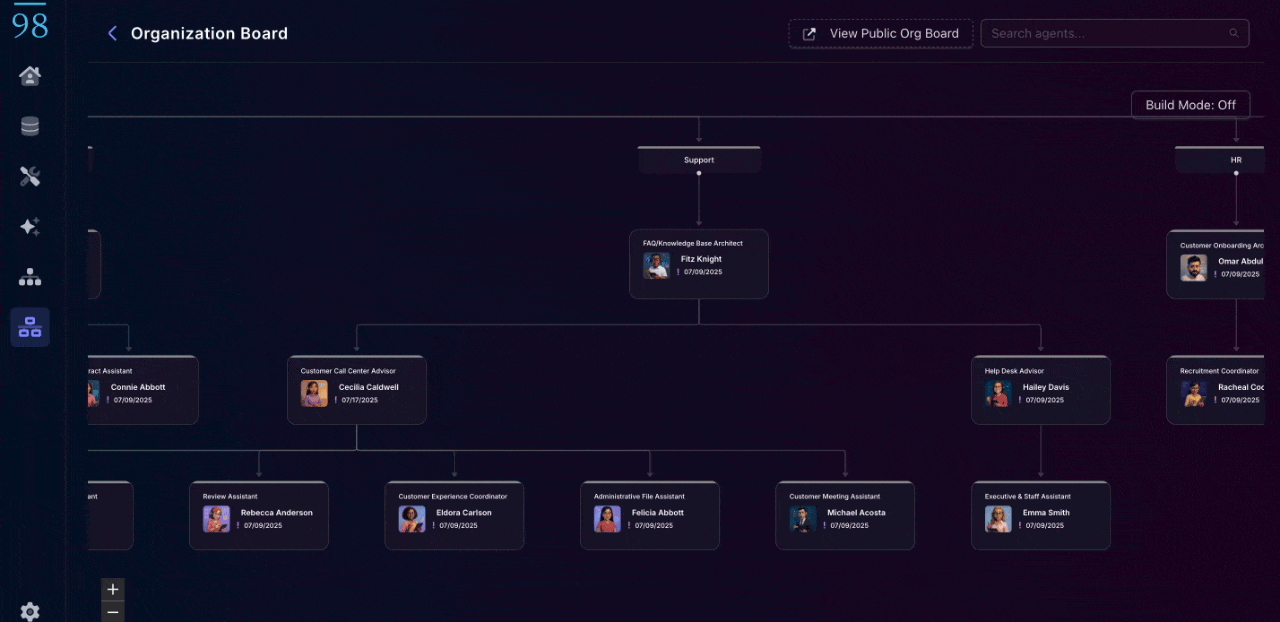The height and width of the screenshot is (622, 1280).
Task: Open the hierarchy icon in sidebar
Action: (30, 277)
